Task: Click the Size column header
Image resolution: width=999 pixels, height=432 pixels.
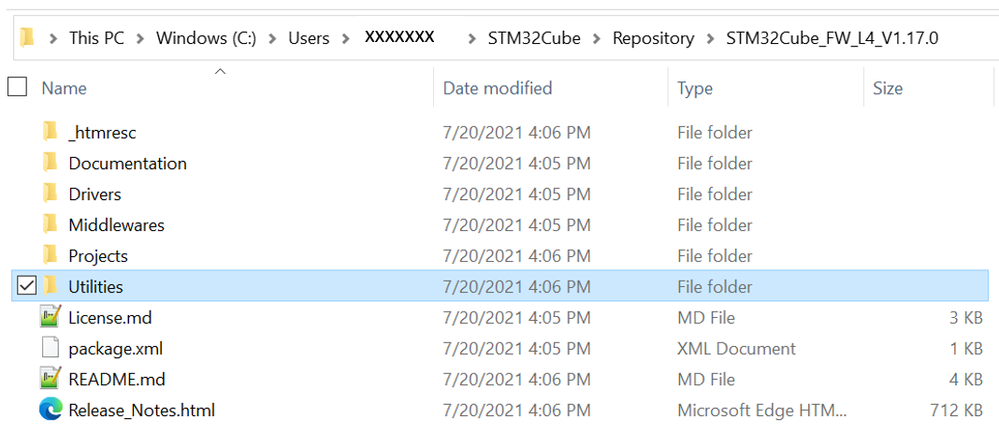Action: 887,88
